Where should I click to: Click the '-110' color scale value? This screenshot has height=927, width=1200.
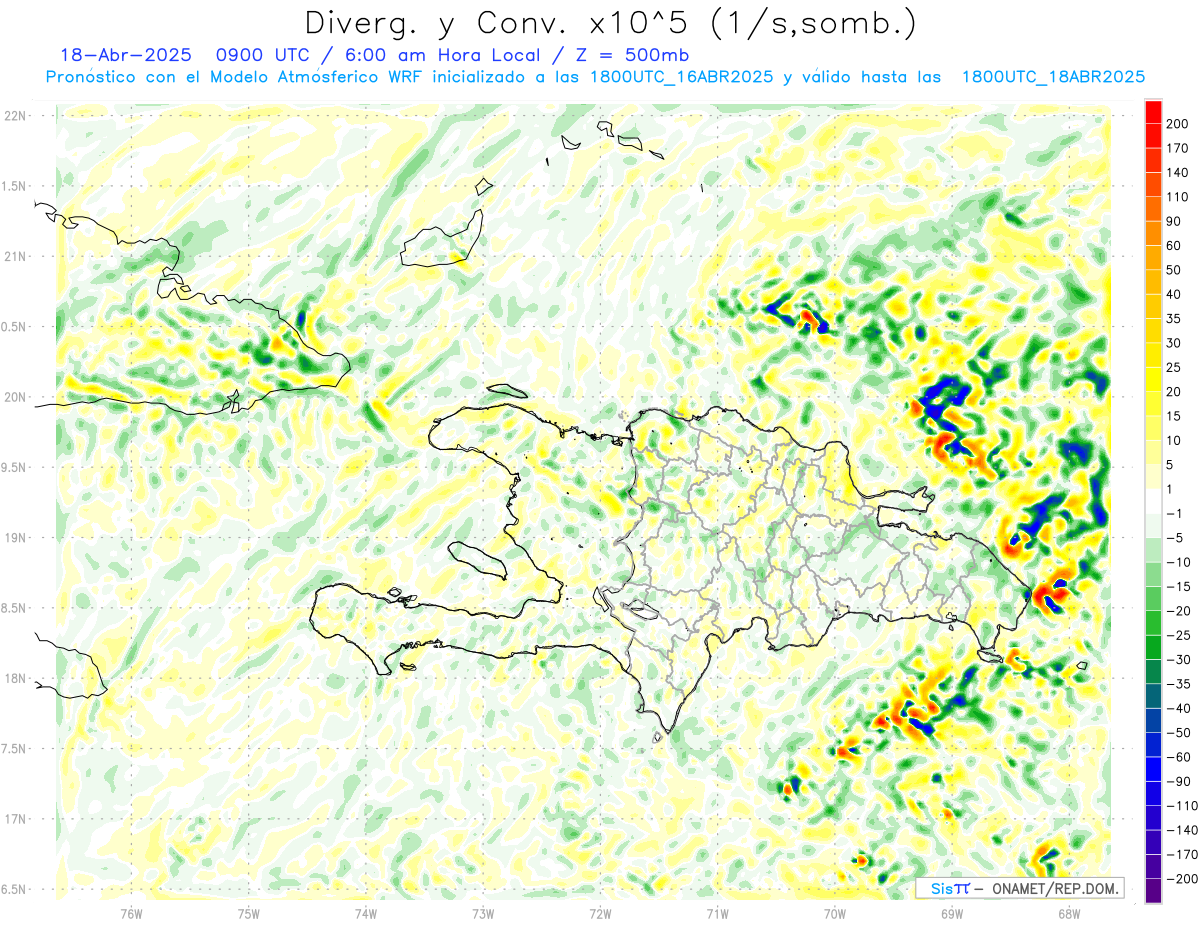(x=1184, y=806)
